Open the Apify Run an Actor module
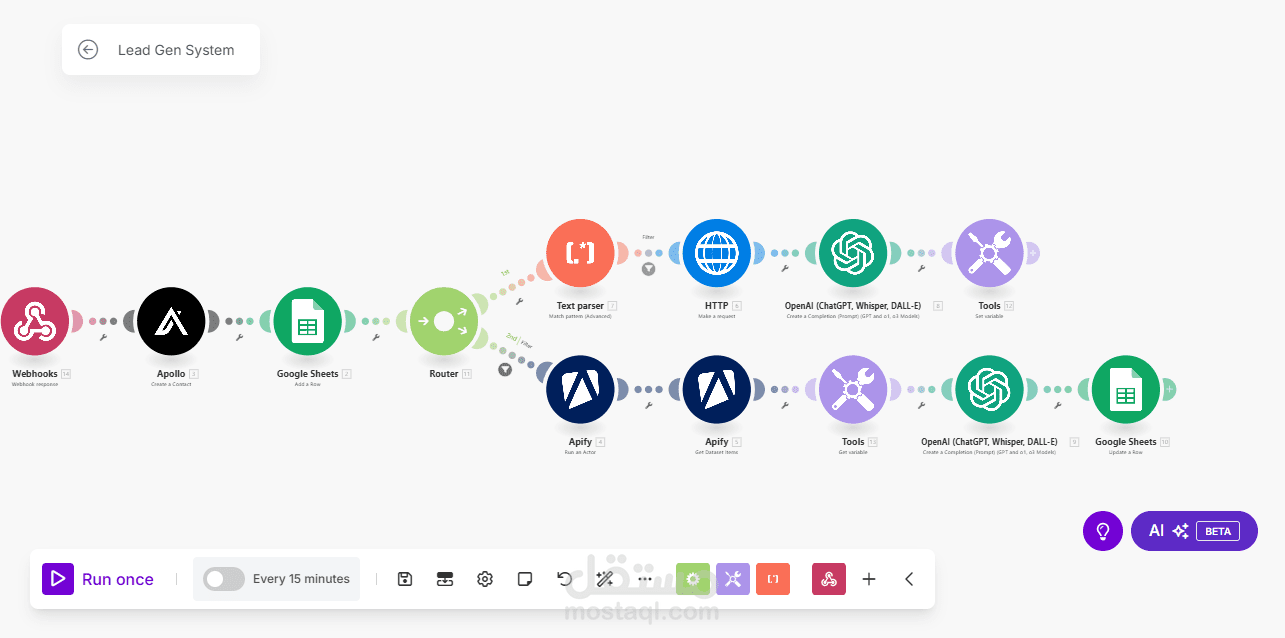The height and width of the screenshot is (638, 1285). click(580, 389)
